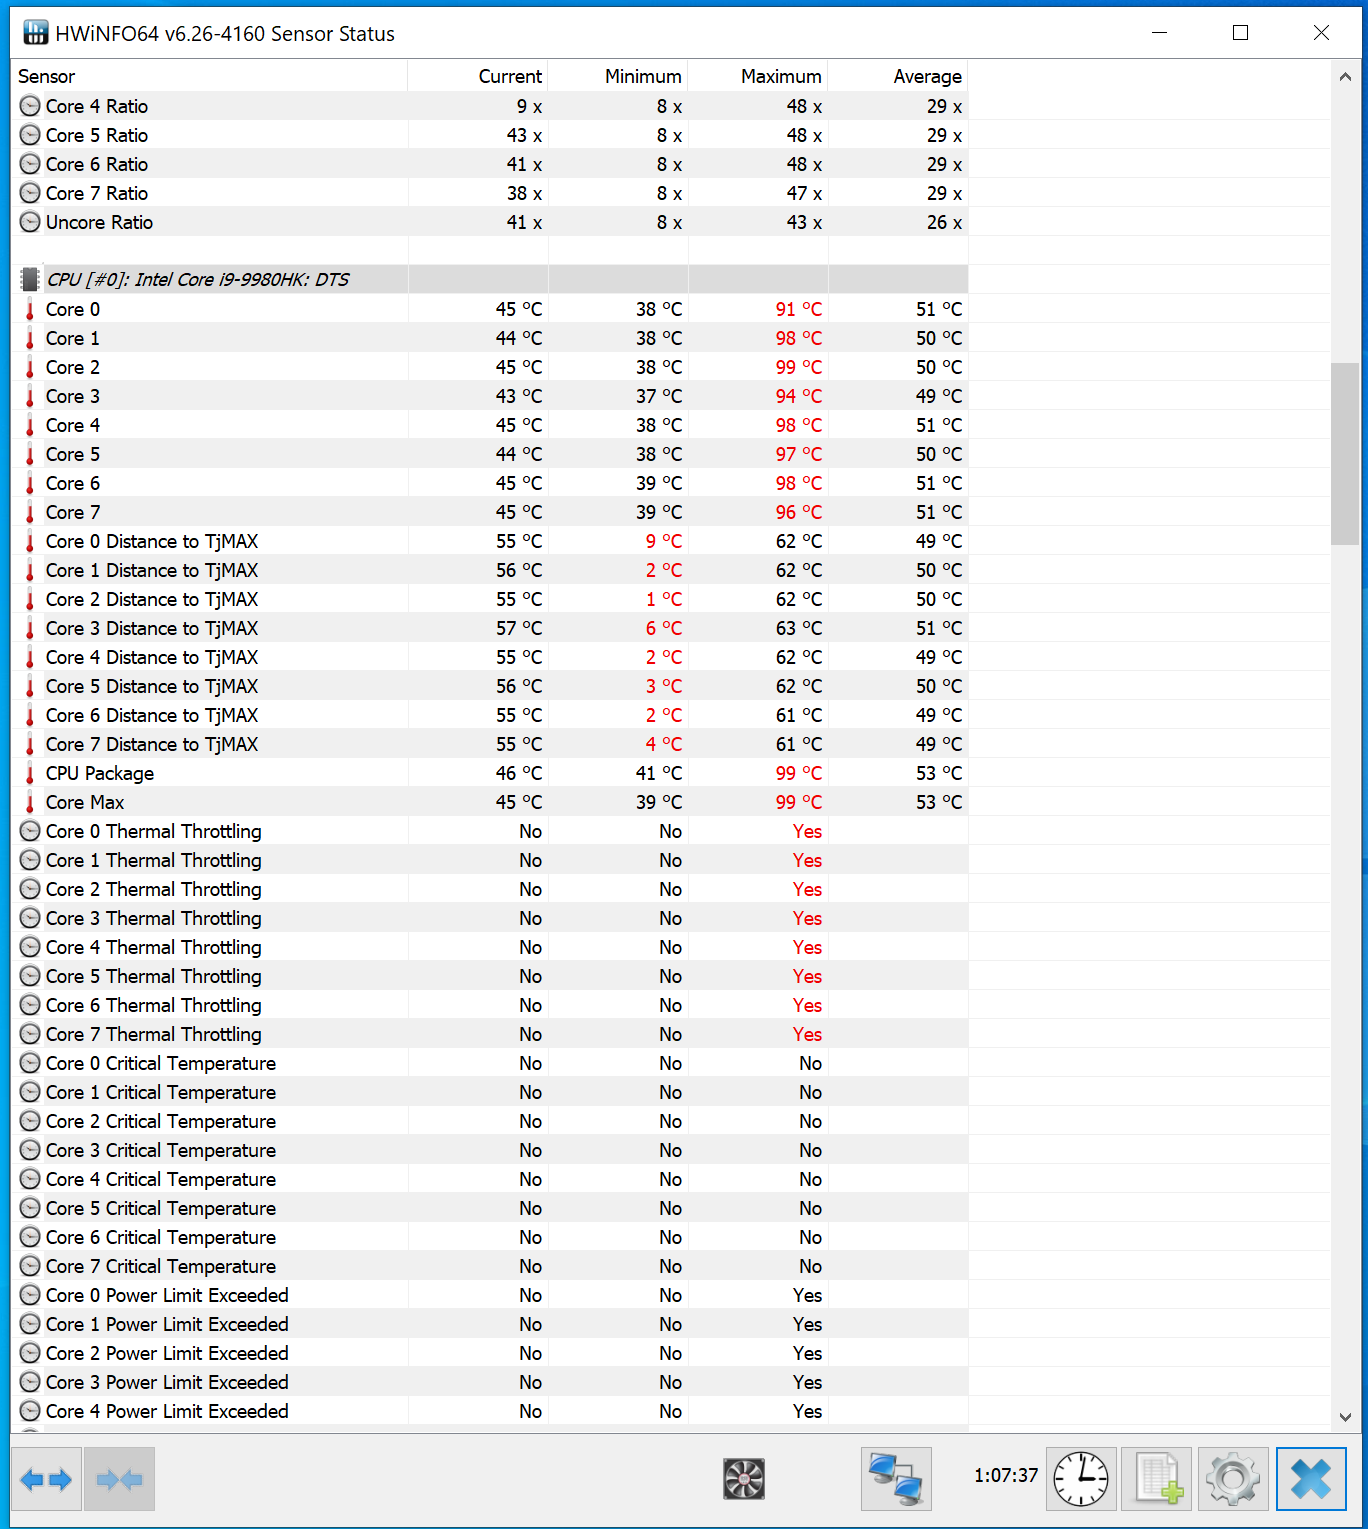This screenshot has width=1368, height=1529.
Task: Select Core 6 Critical Temperature row
Action: [490, 1237]
